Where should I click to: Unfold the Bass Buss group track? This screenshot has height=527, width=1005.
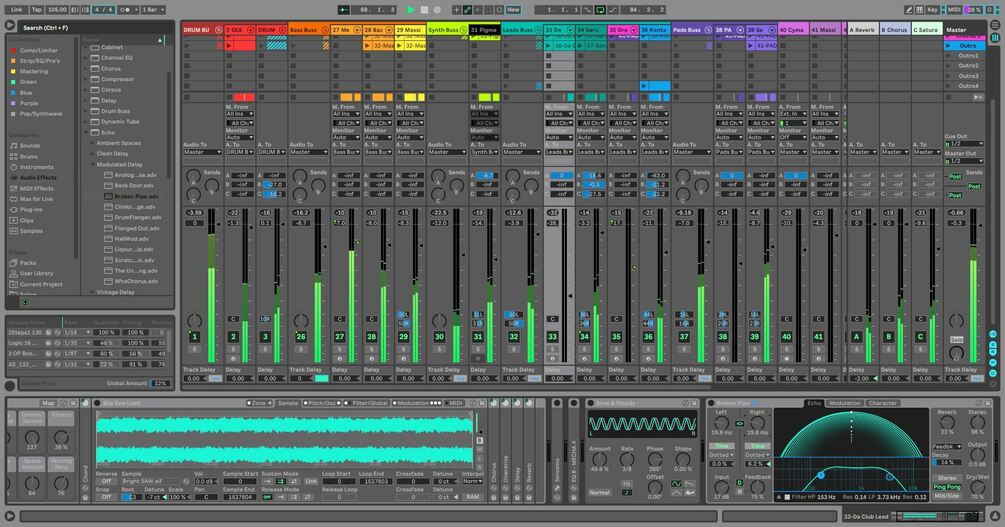pos(324,30)
